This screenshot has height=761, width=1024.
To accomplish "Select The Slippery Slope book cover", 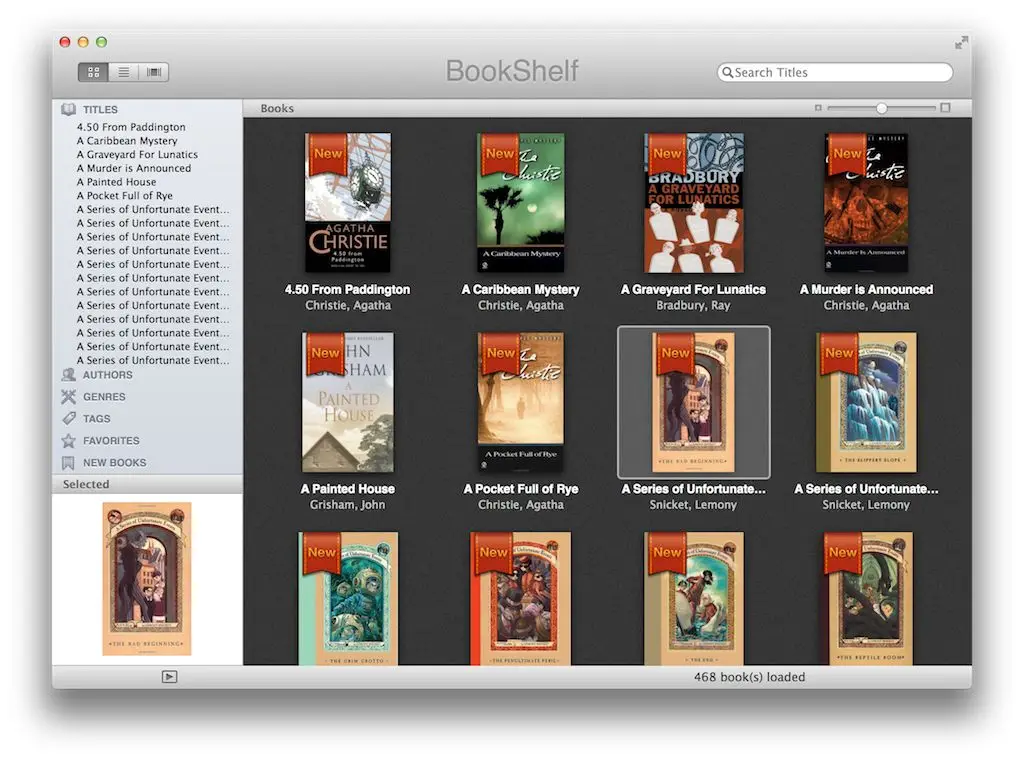I will [866, 402].
